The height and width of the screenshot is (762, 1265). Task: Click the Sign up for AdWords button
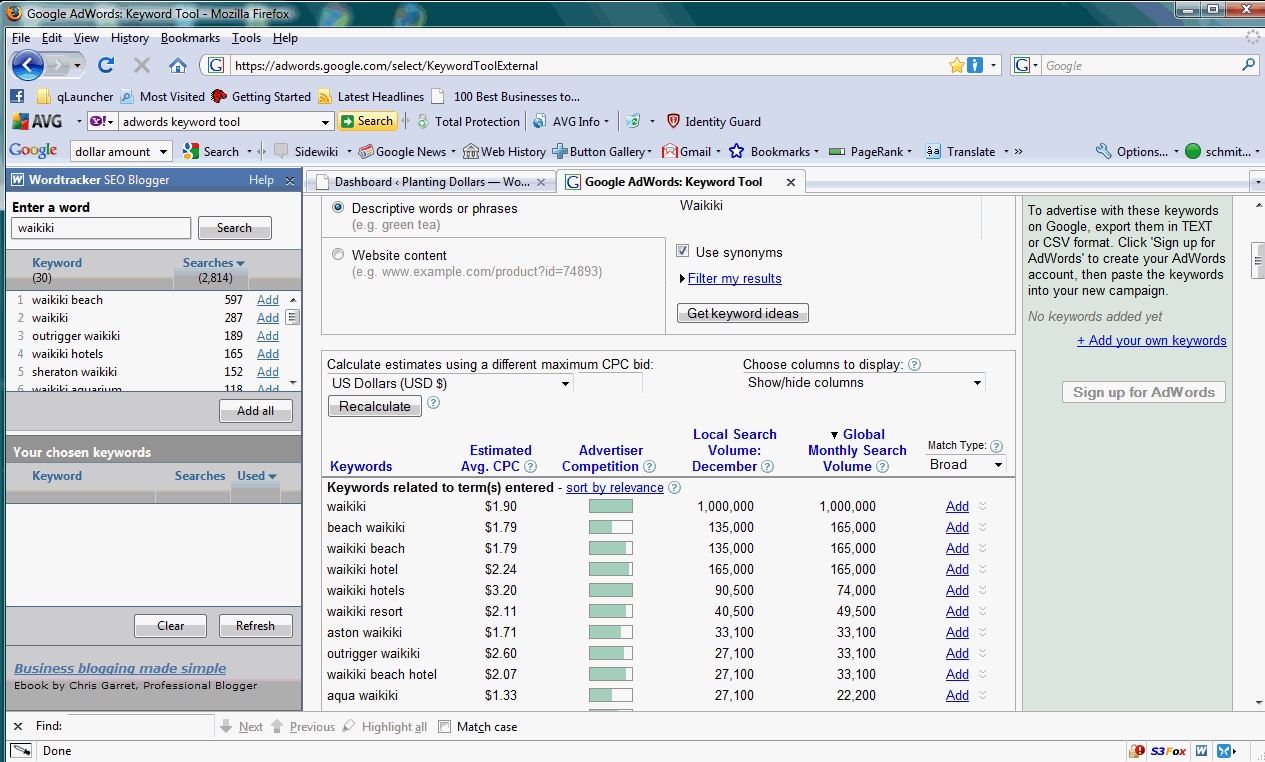tap(1144, 392)
